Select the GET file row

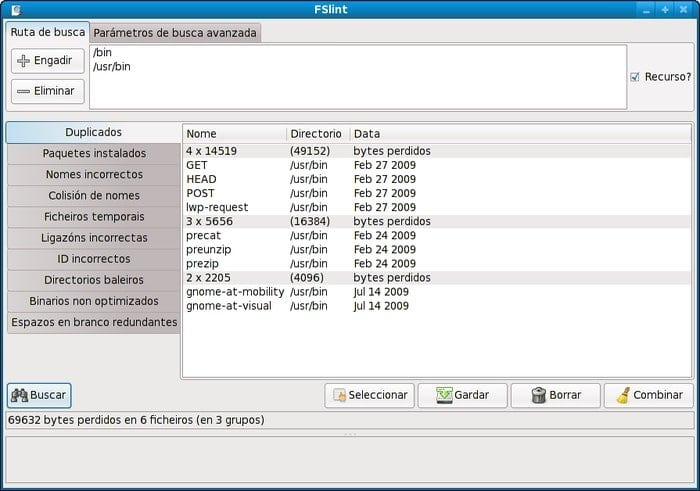pos(437,165)
